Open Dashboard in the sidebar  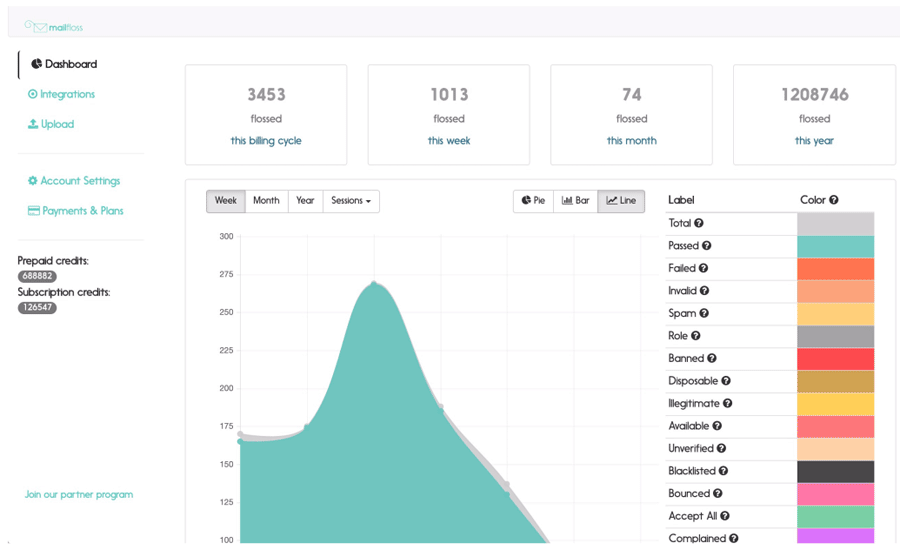[x=64, y=64]
